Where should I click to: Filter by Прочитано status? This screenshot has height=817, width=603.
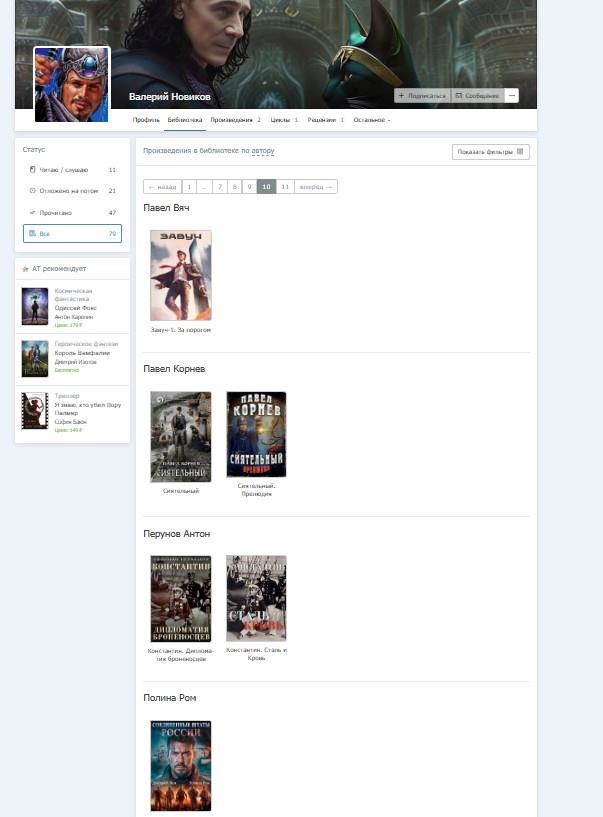(x=72, y=213)
